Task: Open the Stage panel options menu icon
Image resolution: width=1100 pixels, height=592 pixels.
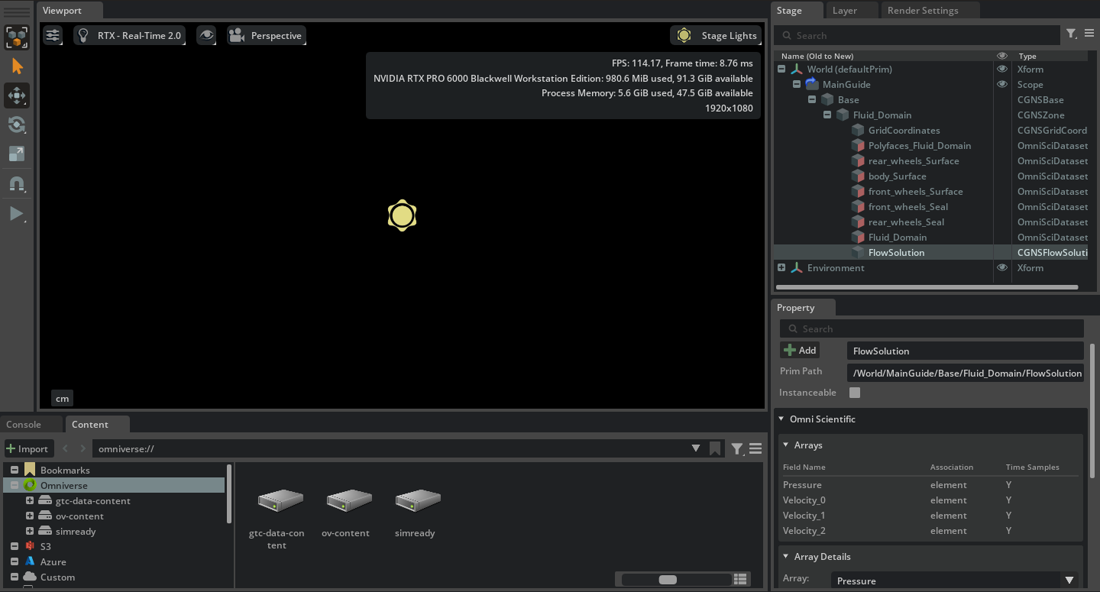Action: [1089, 34]
